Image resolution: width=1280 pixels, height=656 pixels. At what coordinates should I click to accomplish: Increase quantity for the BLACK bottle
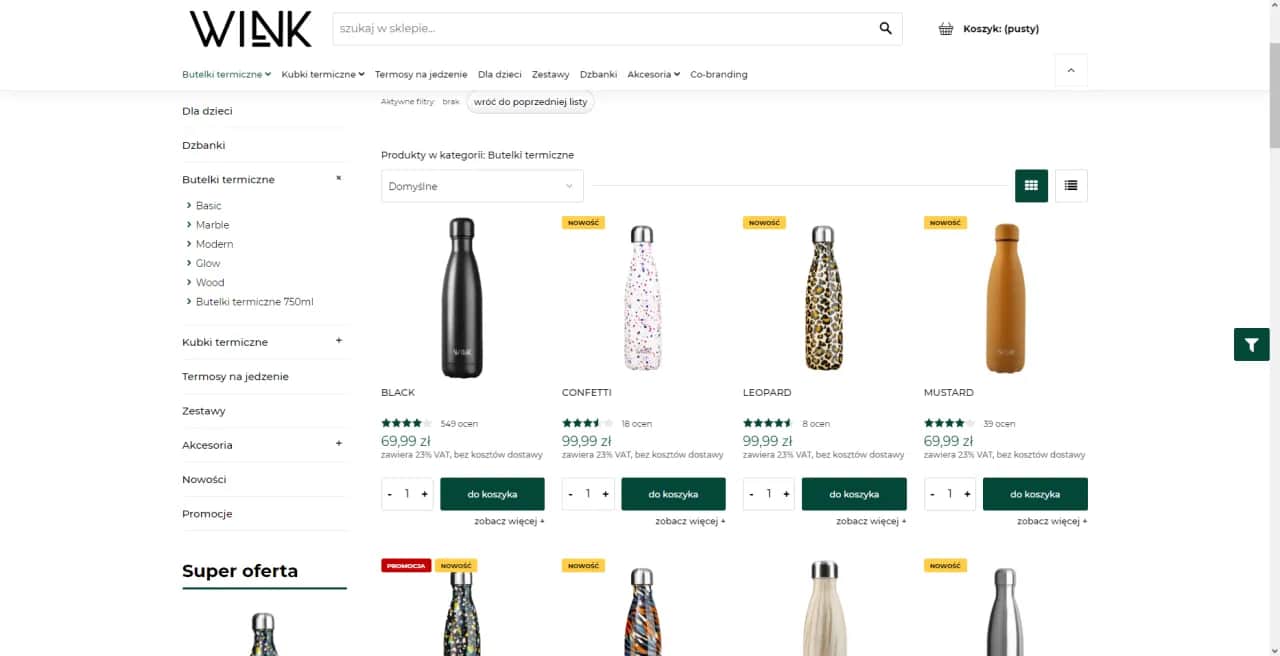(424, 493)
